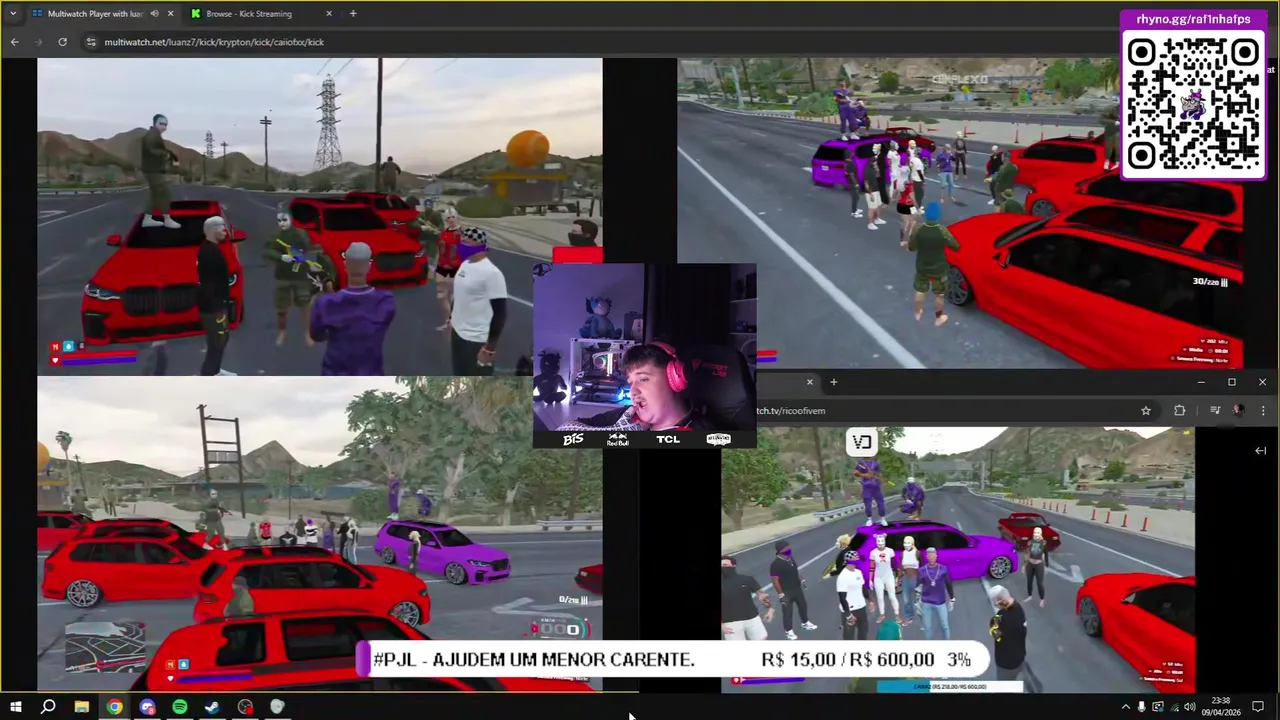
Task: Click the minimap in bottom-left stream
Action: click(x=105, y=646)
